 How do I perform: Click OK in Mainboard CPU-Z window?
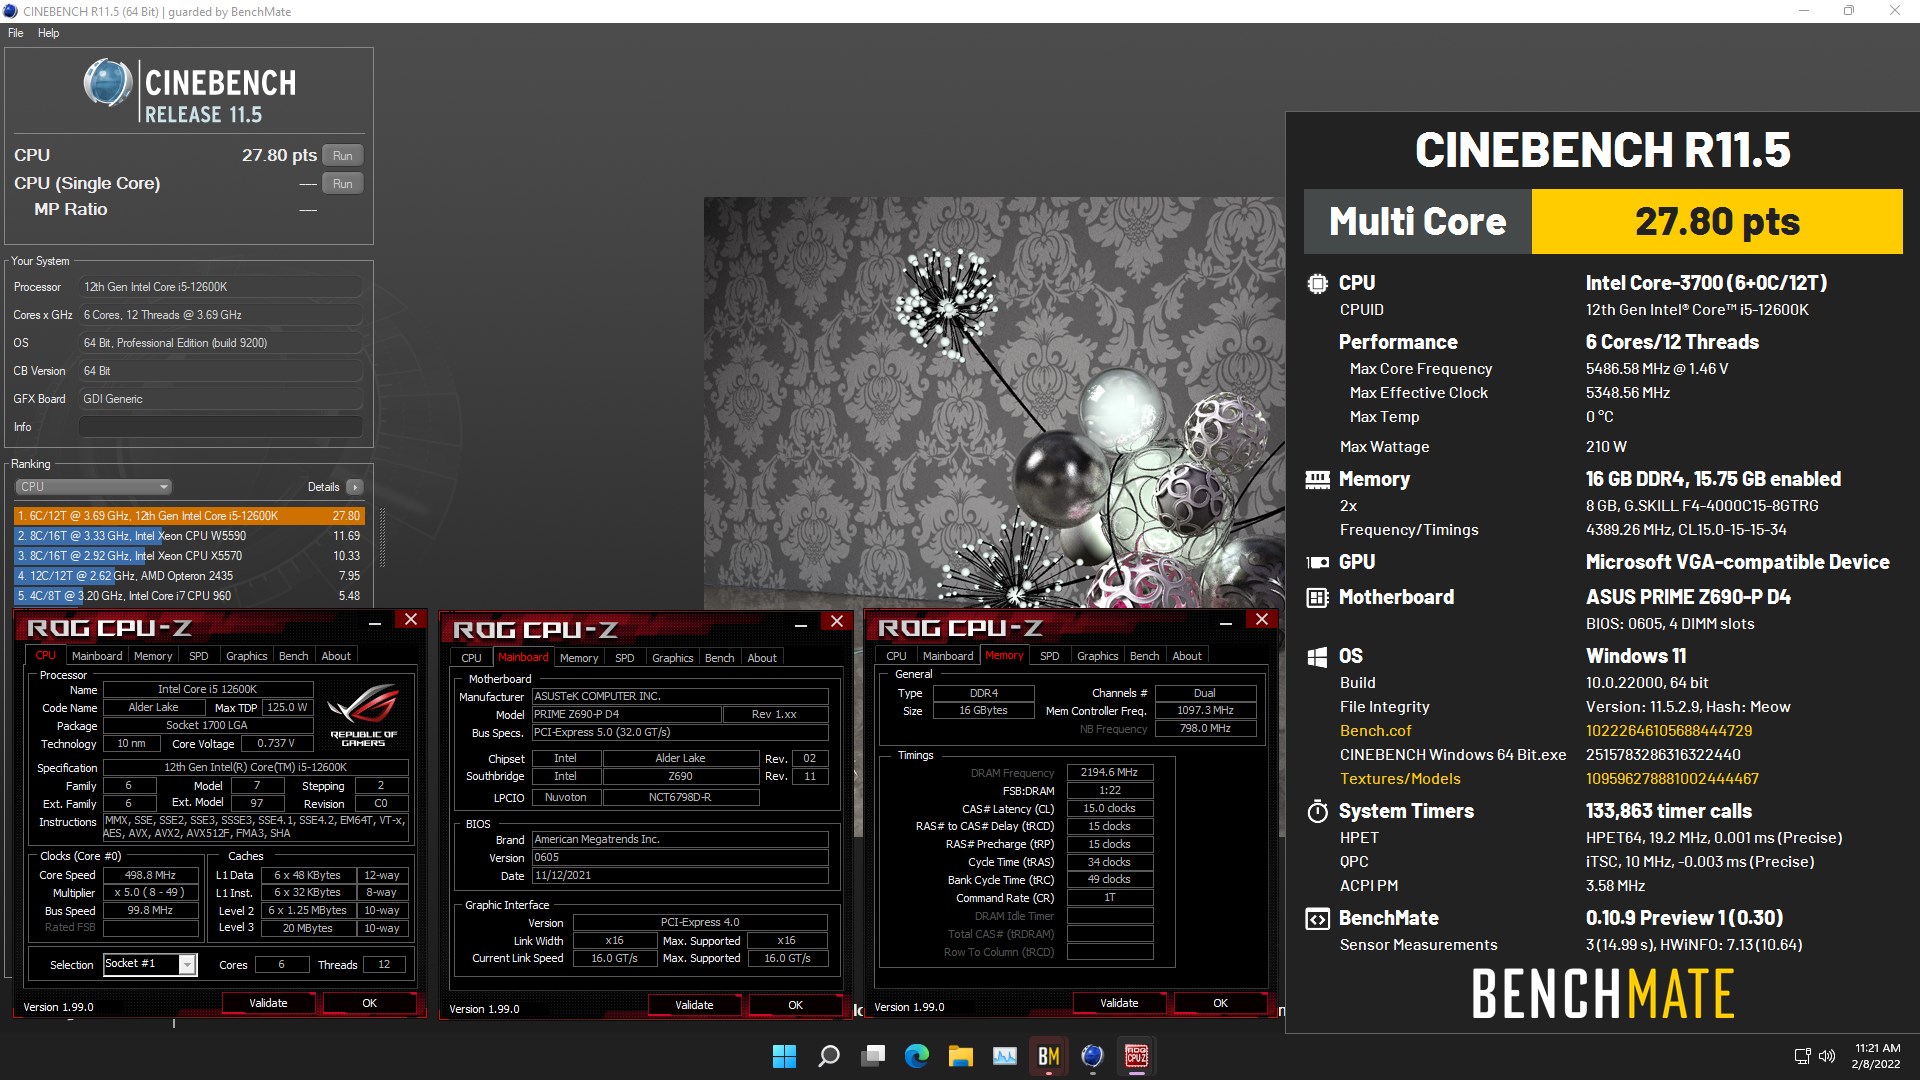[796, 1005]
